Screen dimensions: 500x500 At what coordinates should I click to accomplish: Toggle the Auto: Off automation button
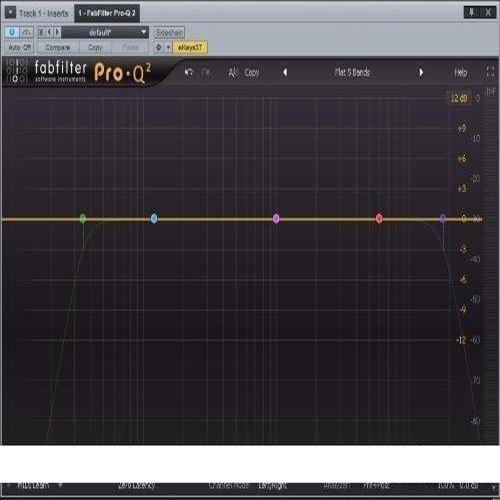pyautogui.click(x=20, y=47)
